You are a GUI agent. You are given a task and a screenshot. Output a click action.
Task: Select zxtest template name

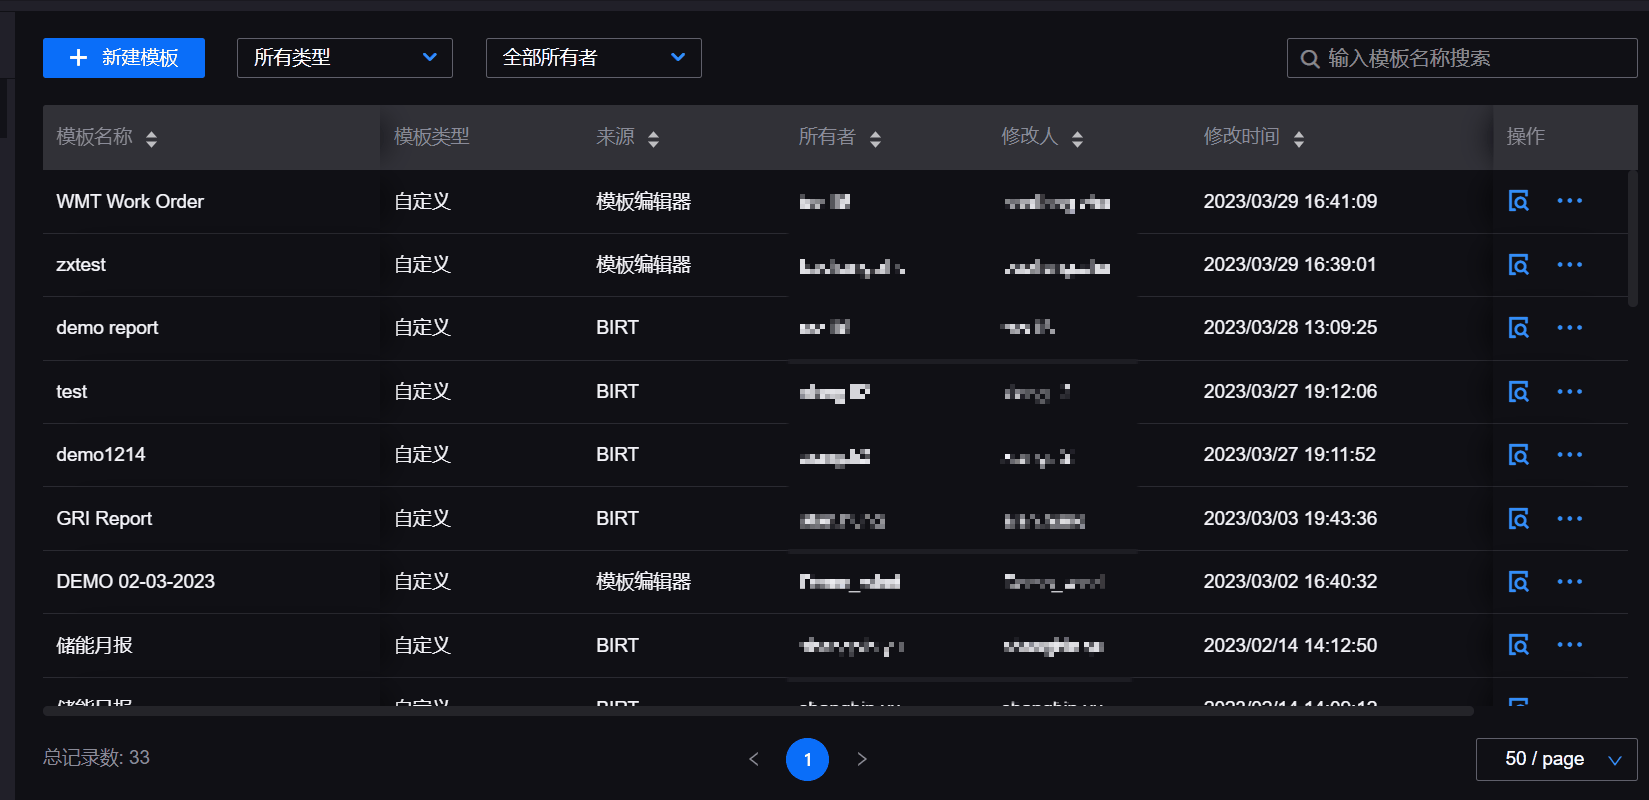pyautogui.click(x=81, y=265)
